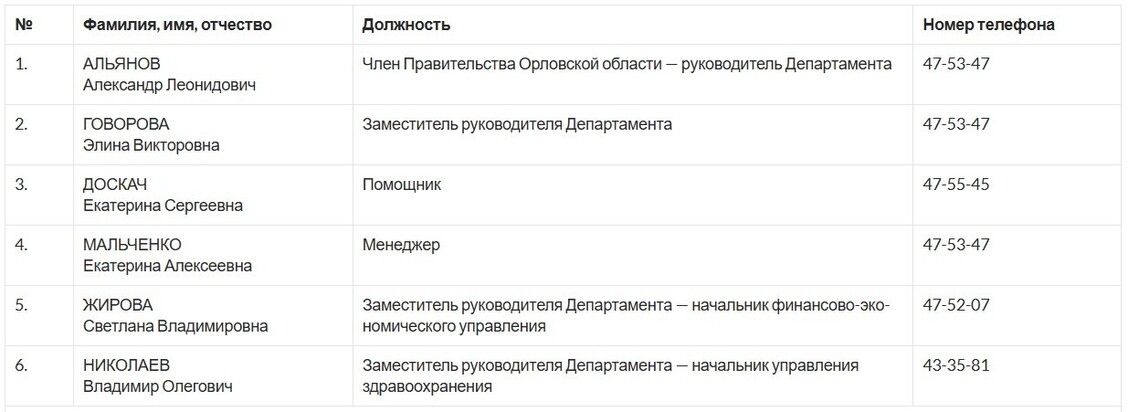This screenshot has width=1128, height=412.
Task: Click the name НИКОЛАЕВ Владимир Олегович
Action: (158, 376)
